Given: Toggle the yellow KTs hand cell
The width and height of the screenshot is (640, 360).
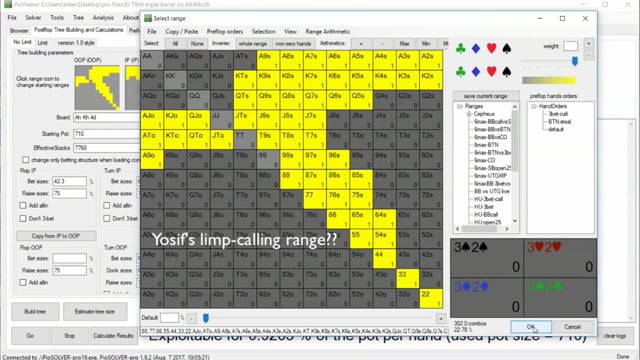Looking at the screenshot, I should (245, 80).
